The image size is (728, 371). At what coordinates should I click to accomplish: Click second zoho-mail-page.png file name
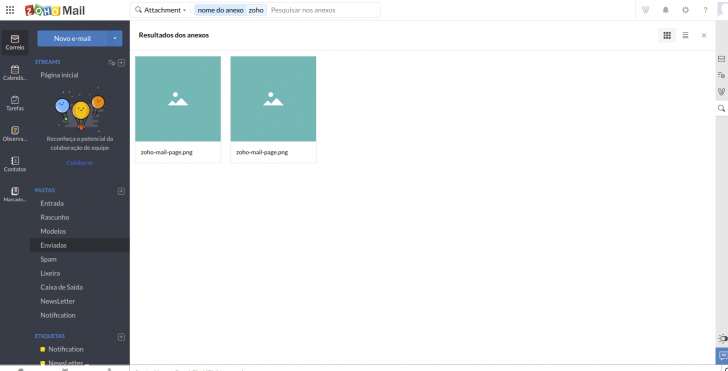262,152
